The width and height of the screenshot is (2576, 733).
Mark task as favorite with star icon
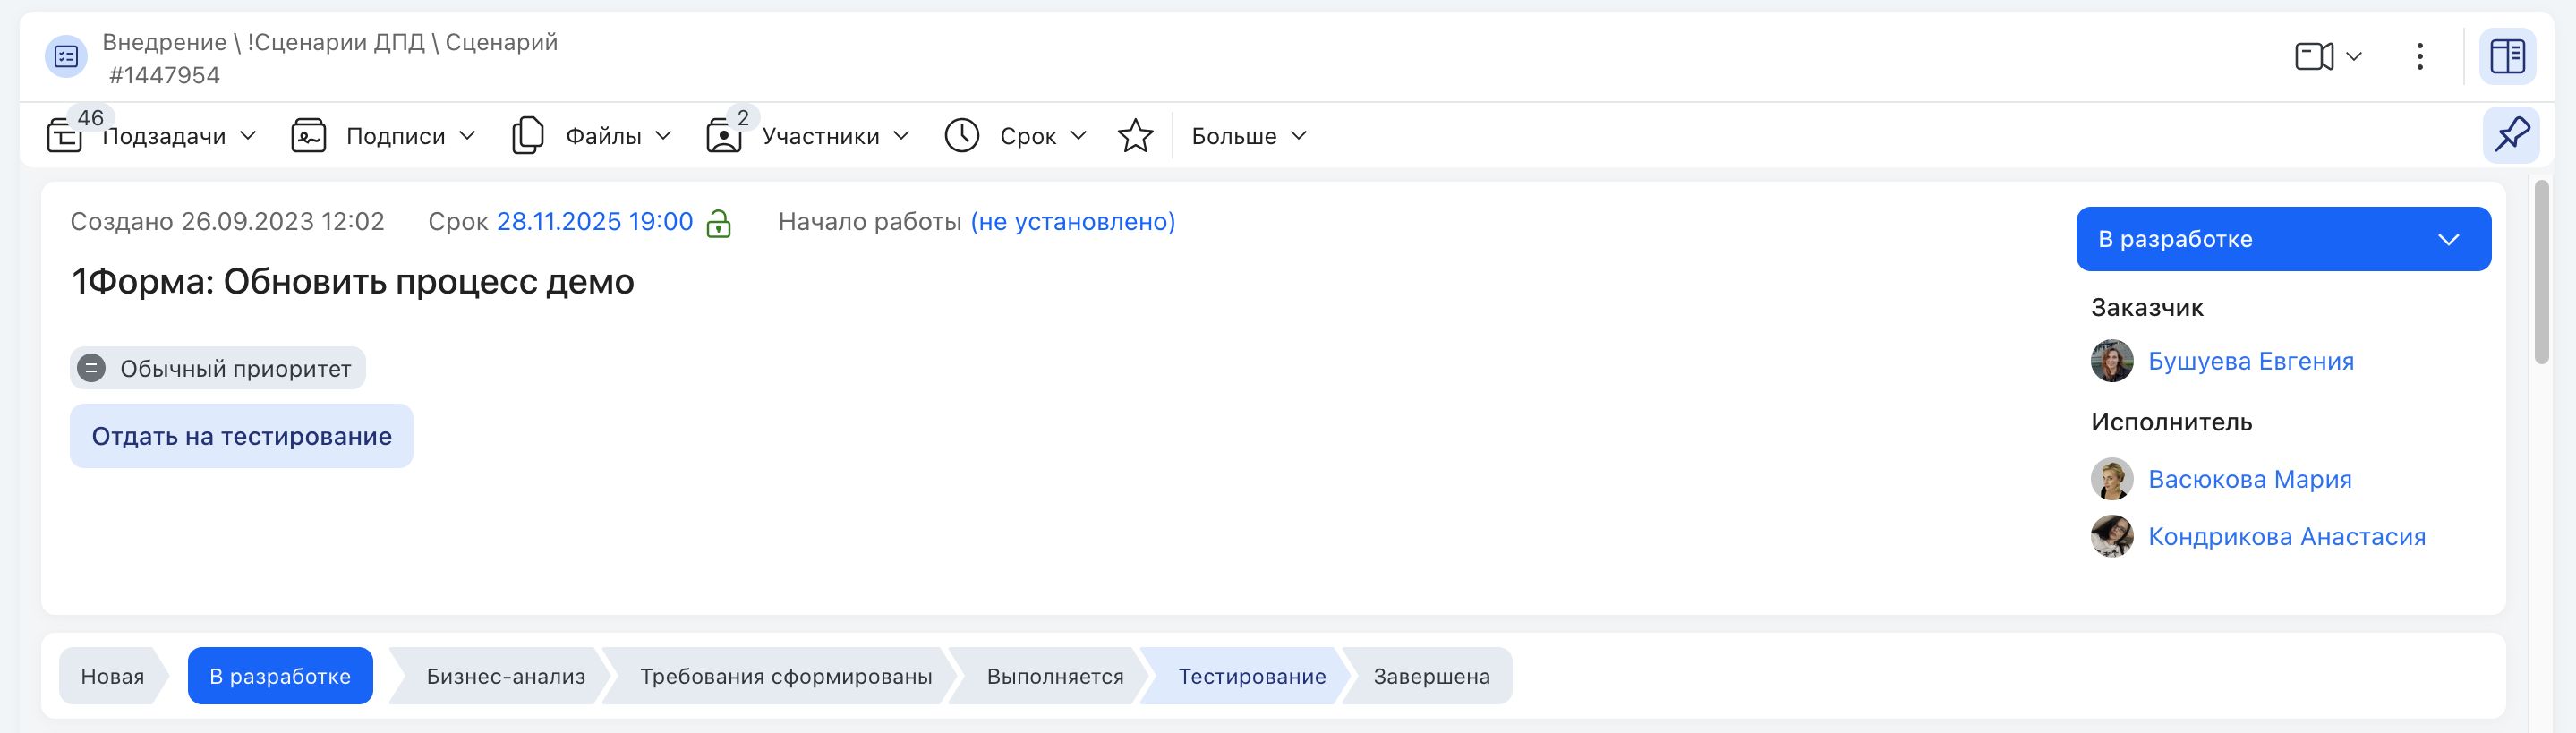(x=1135, y=135)
